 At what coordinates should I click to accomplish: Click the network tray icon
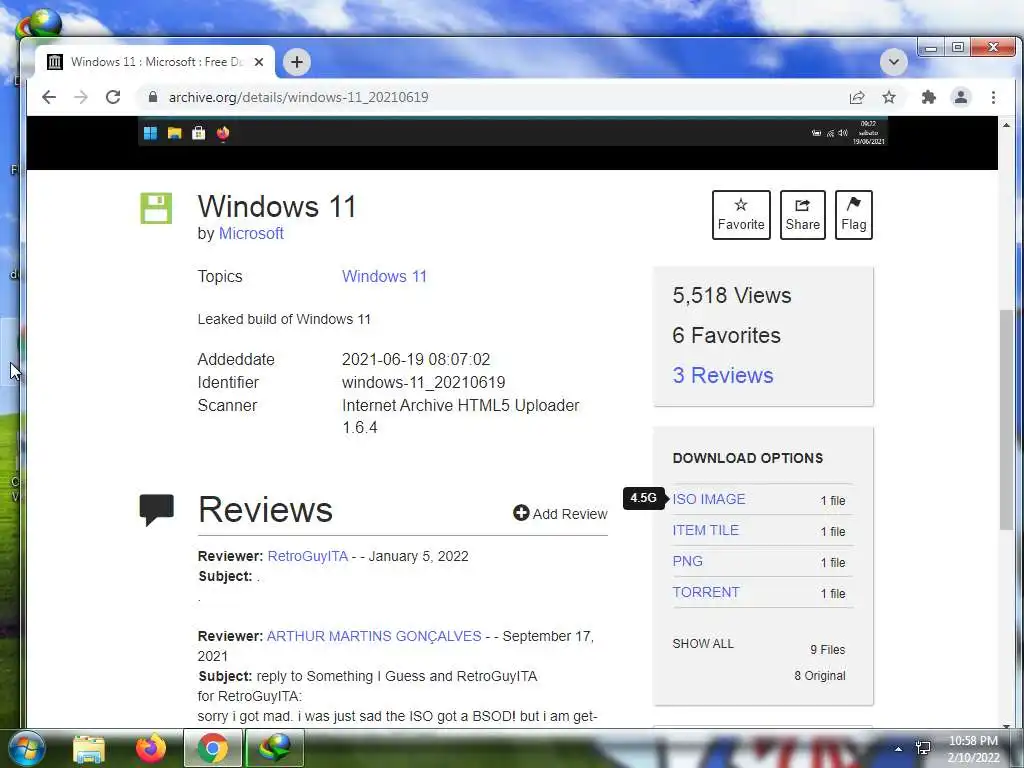pyautogui.click(x=923, y=748)
